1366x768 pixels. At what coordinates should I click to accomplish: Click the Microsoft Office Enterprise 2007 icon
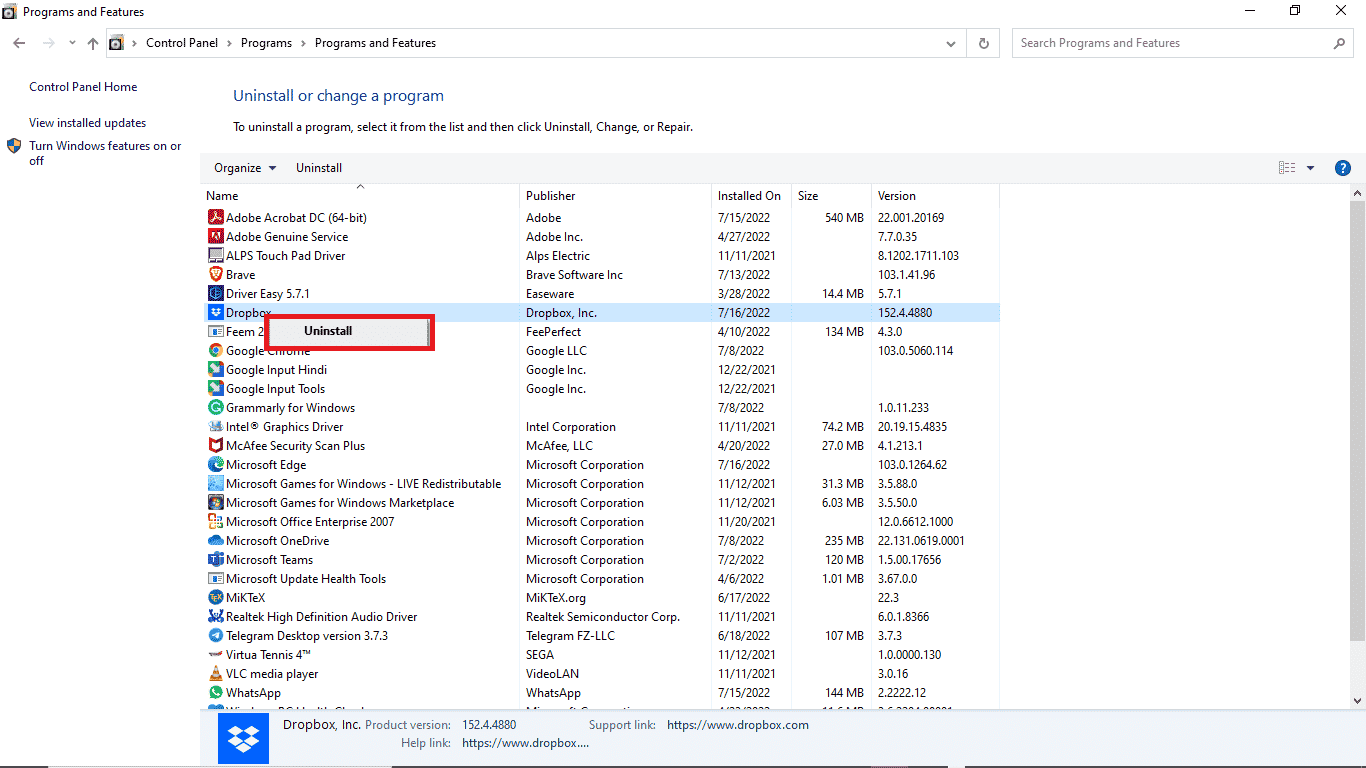tap(215, 521)
